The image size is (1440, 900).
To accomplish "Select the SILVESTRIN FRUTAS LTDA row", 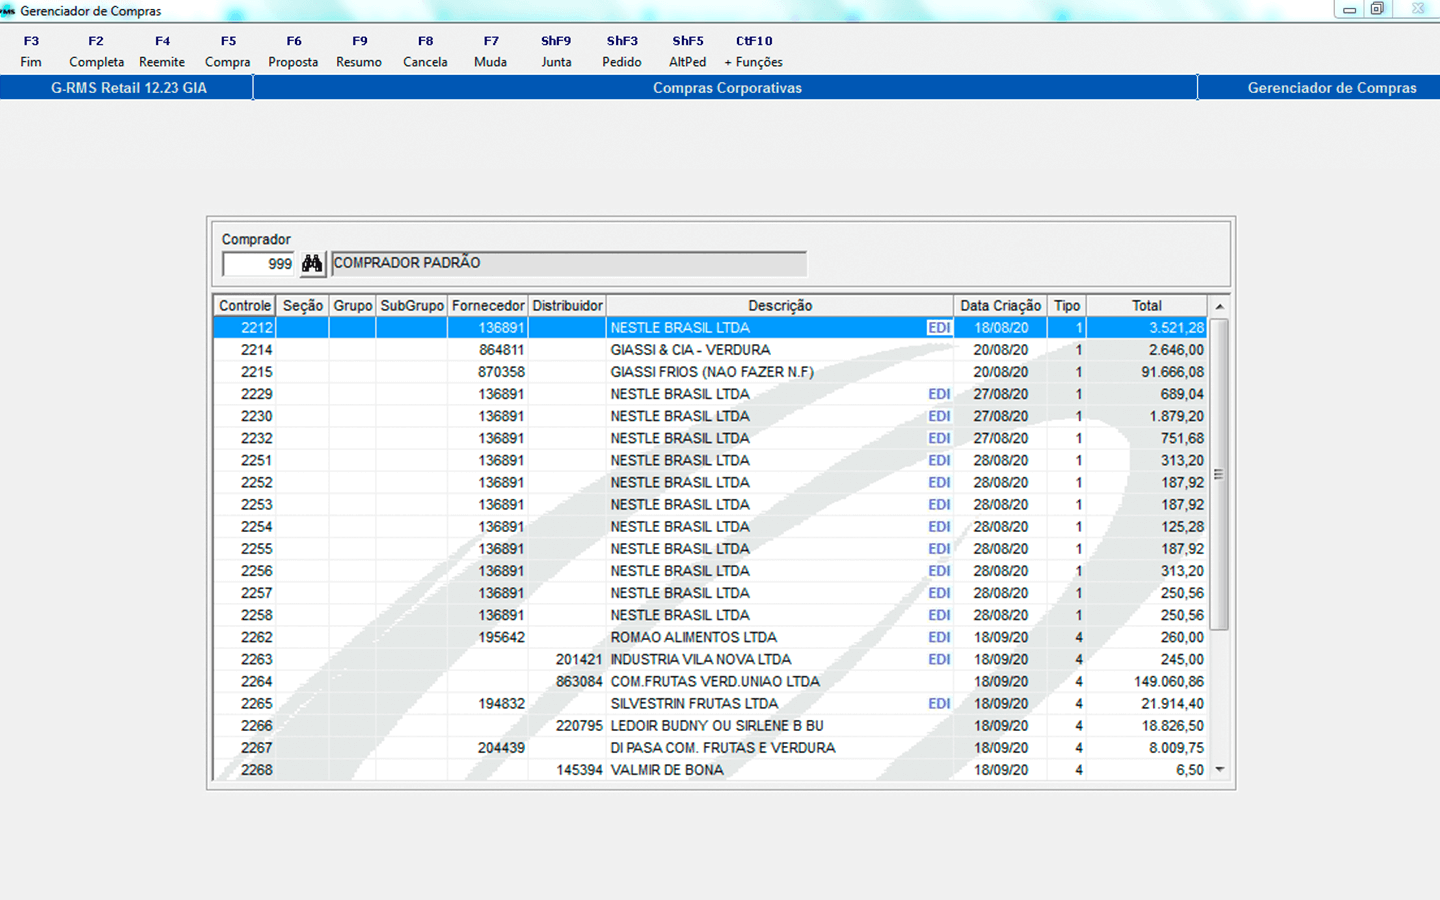I will (x=694, y=704).
